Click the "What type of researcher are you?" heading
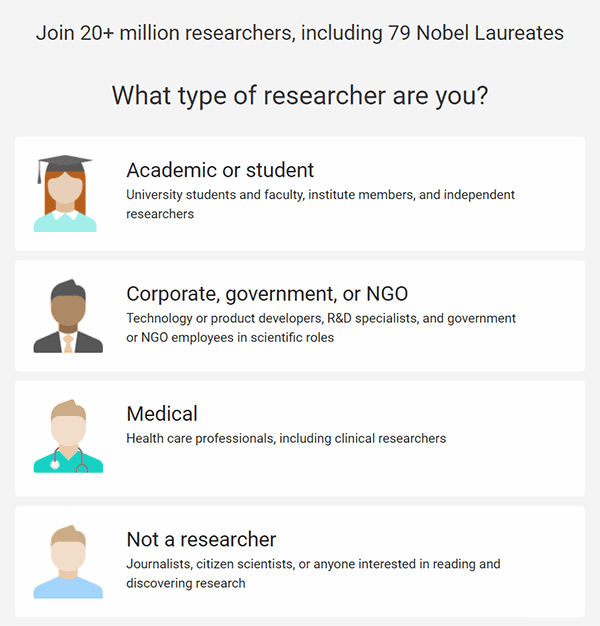Image resolution: width=600 pixels, height=626 pixels. tap(300, 96)
